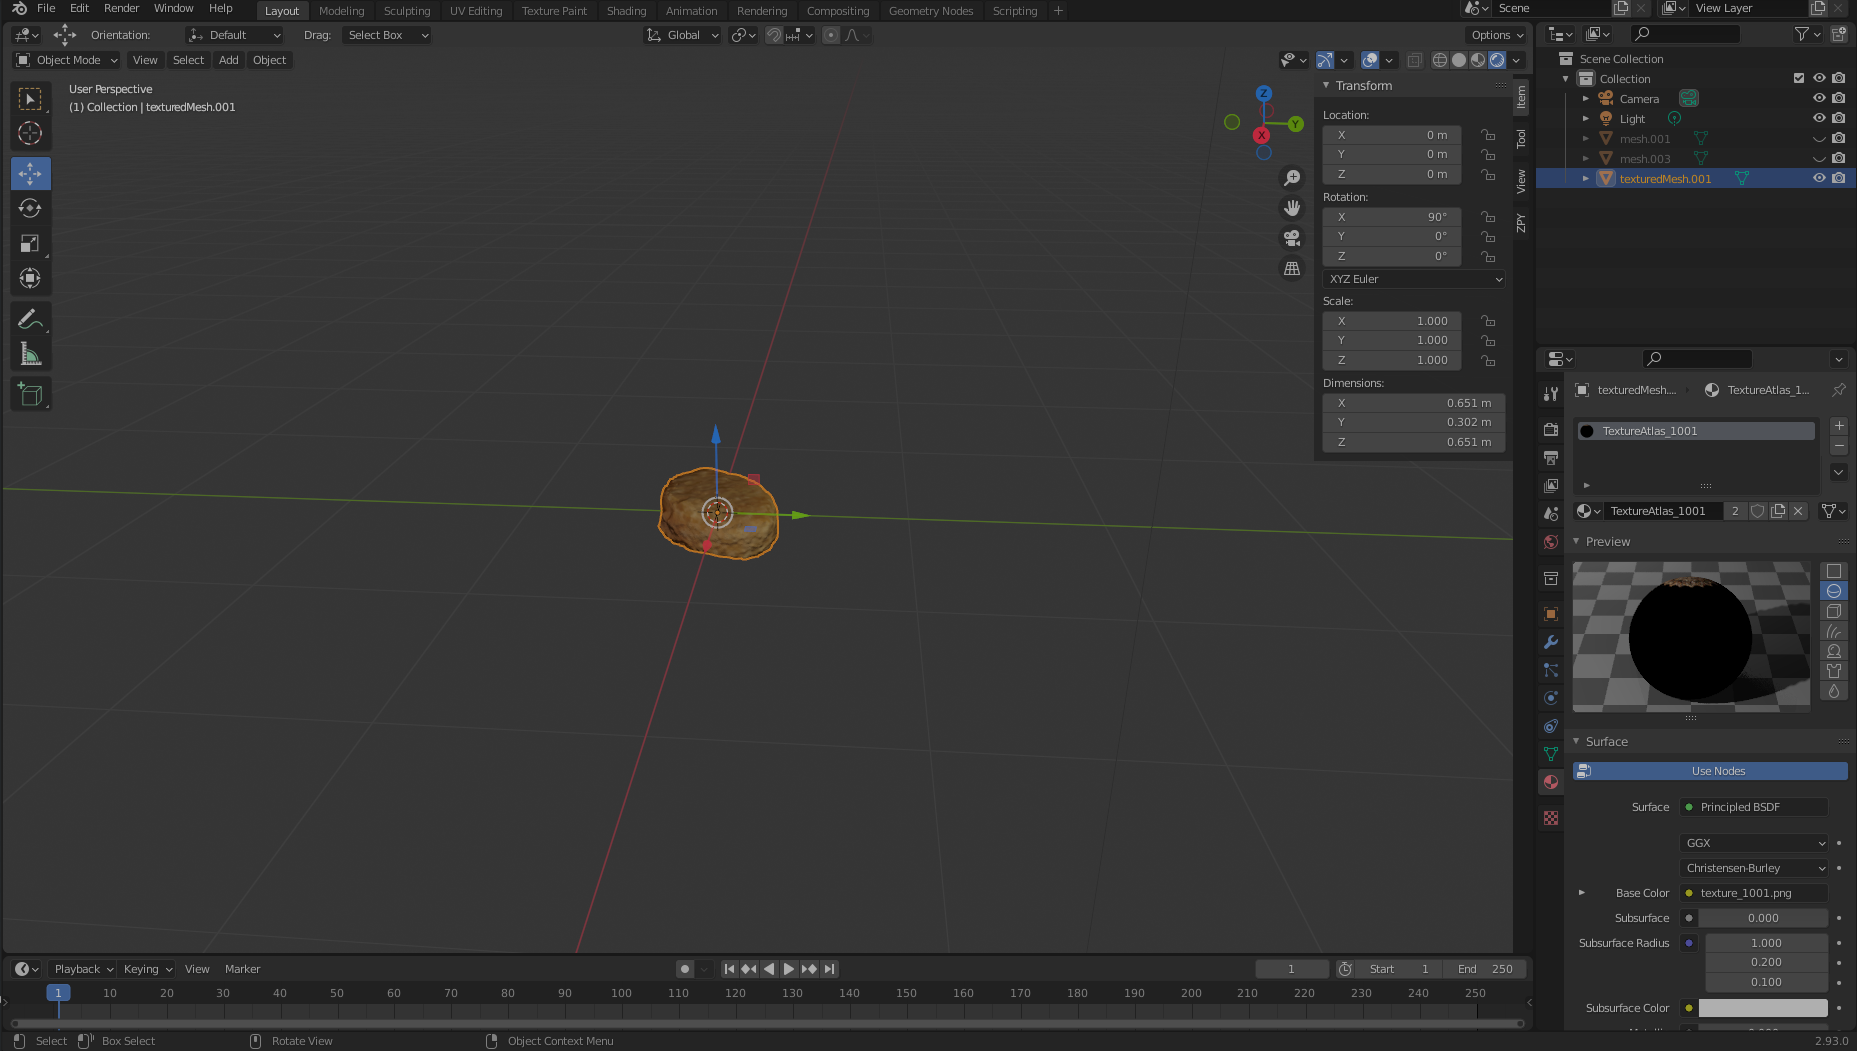1857x1051 pixels.
Task: Toggle the camera view button in the viewport
Action: [1292, 238]
